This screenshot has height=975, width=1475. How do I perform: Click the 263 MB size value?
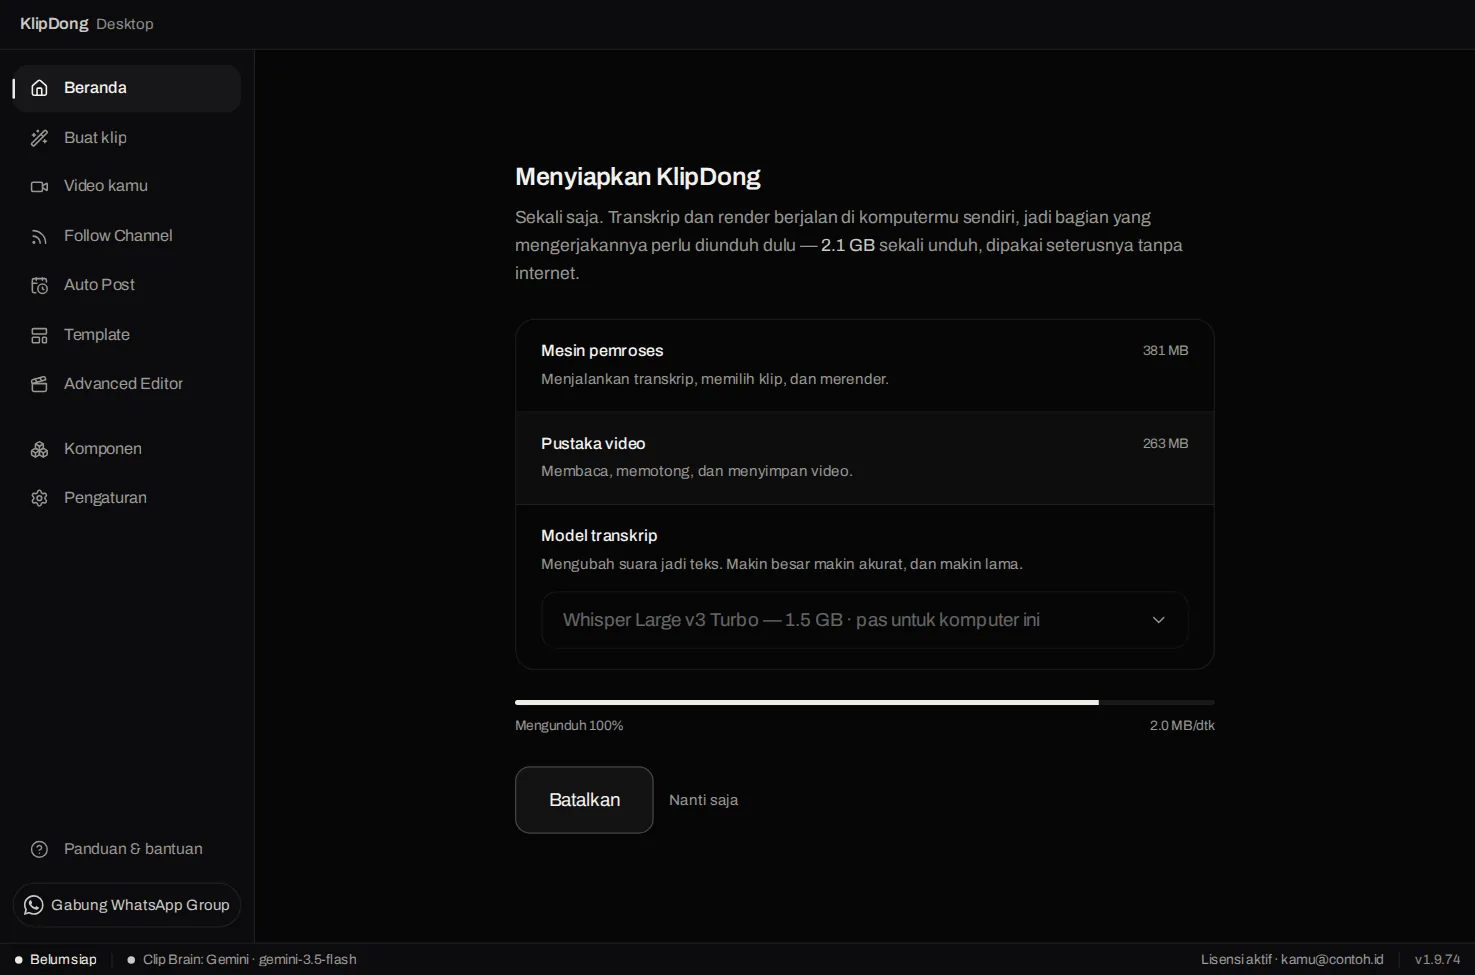point(1165,443)
